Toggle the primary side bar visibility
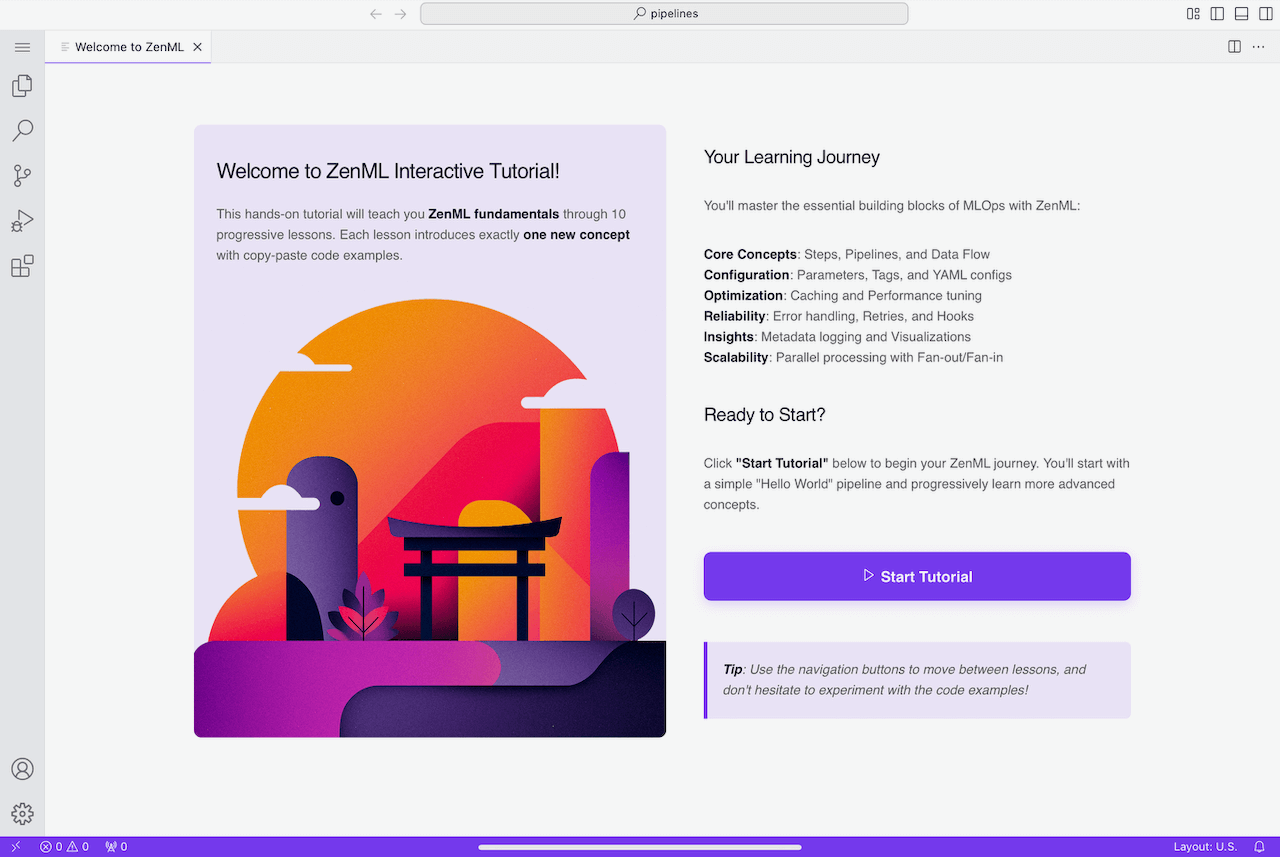 click(x=1217, y=14)
